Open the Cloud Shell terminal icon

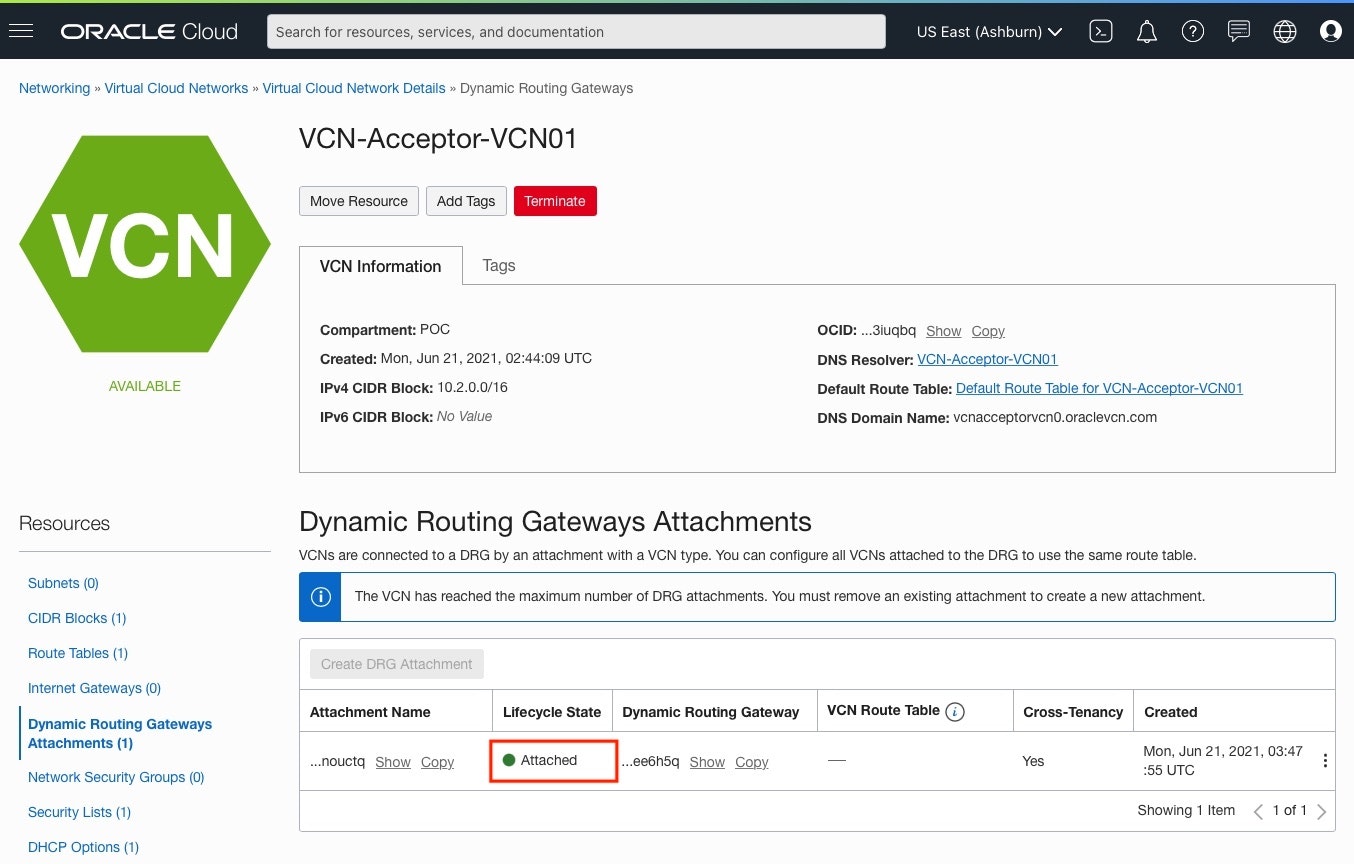(1101, 31)
